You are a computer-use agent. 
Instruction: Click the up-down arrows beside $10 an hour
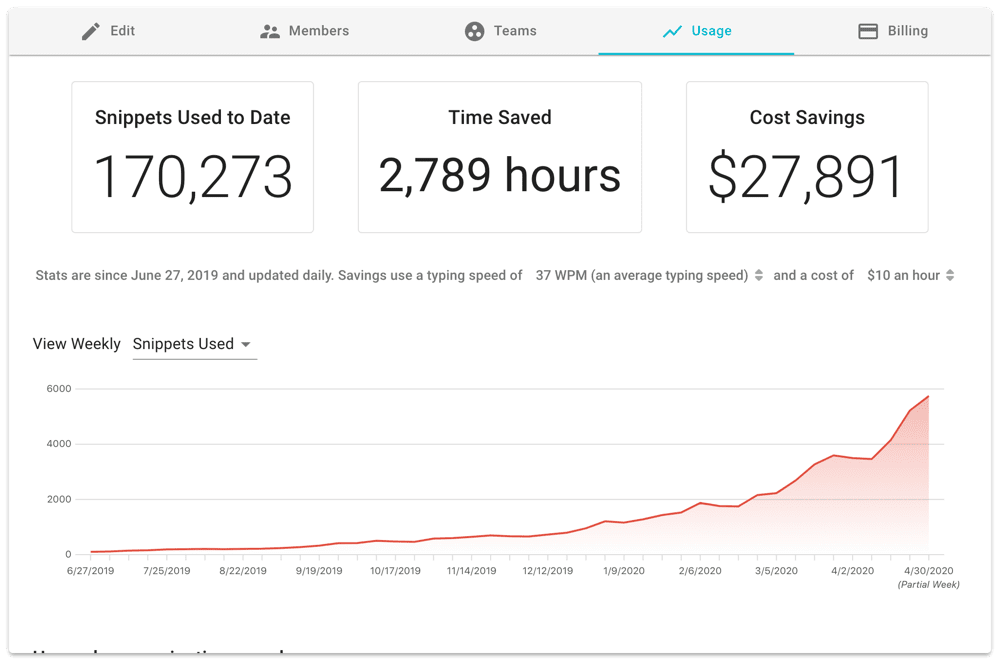950,275
